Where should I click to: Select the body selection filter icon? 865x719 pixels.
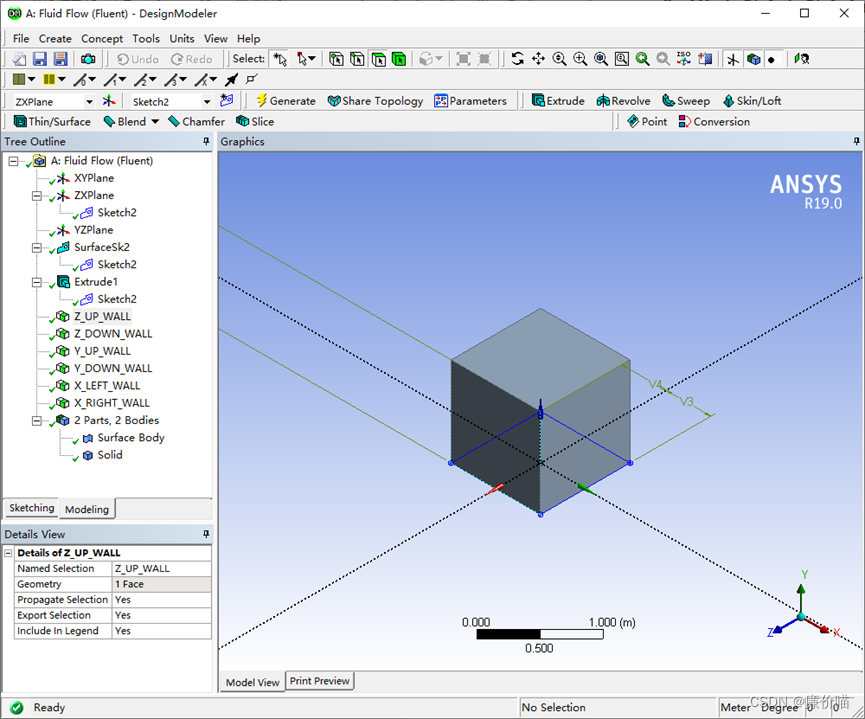(399, 59)
